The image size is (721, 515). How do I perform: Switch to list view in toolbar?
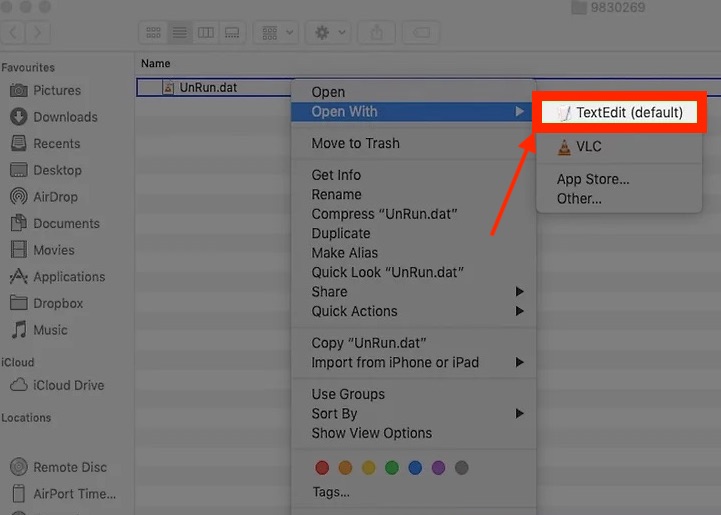(179, 33)
